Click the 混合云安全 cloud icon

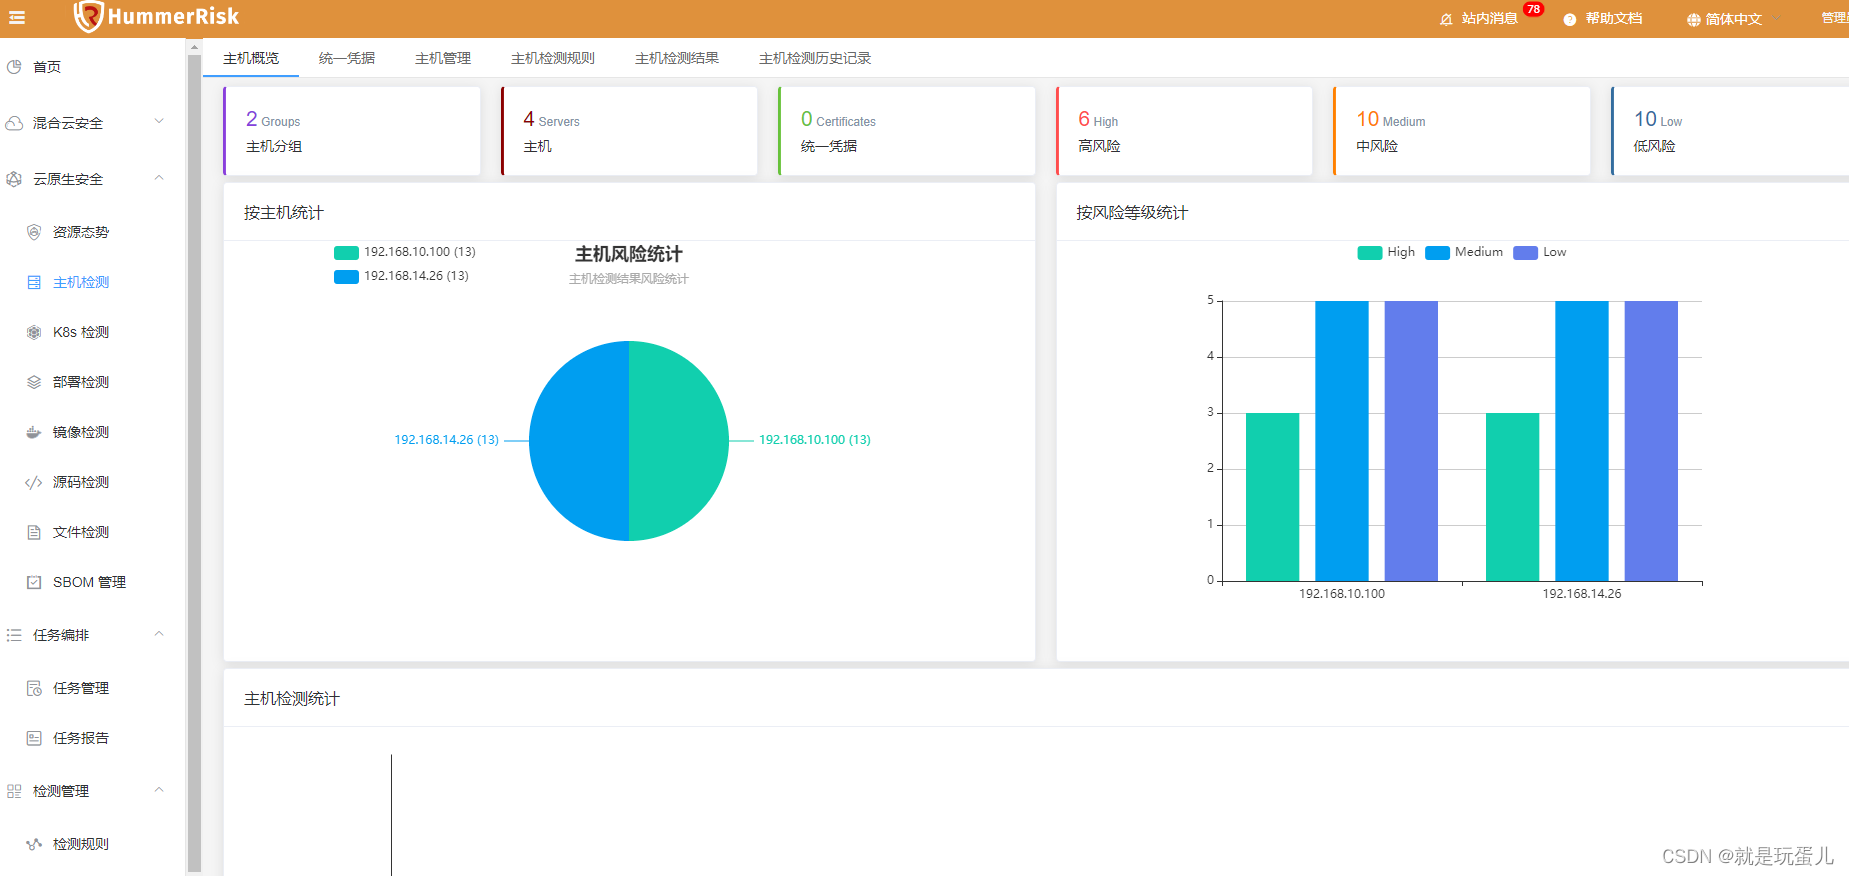[14, 123]
